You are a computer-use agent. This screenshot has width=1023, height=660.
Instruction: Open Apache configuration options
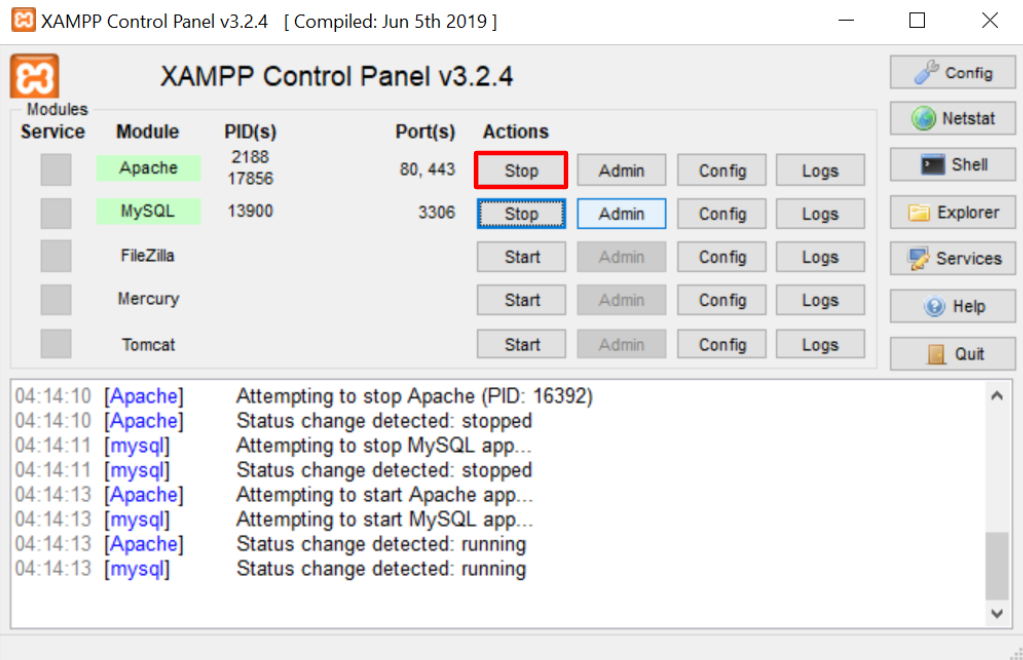pyautogui.click(x=720, y=169)
